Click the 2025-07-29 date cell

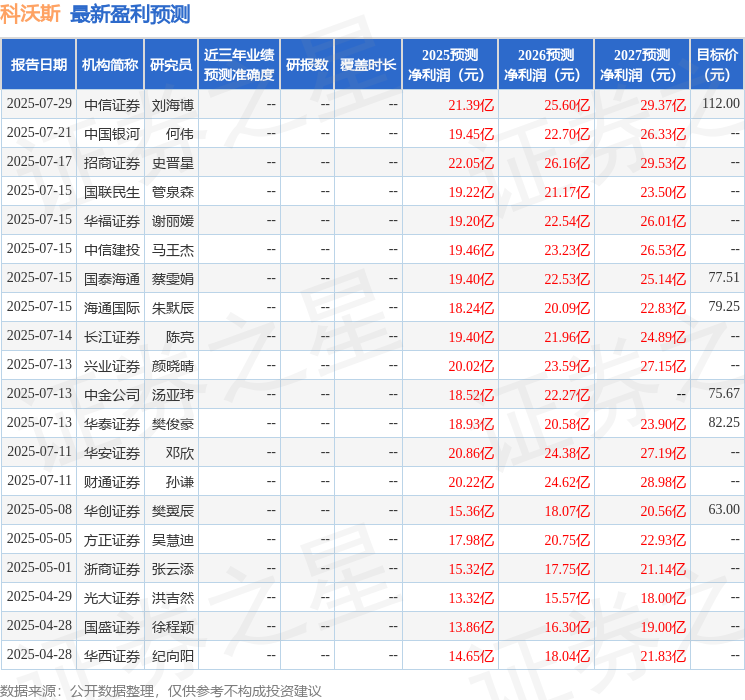39,104
